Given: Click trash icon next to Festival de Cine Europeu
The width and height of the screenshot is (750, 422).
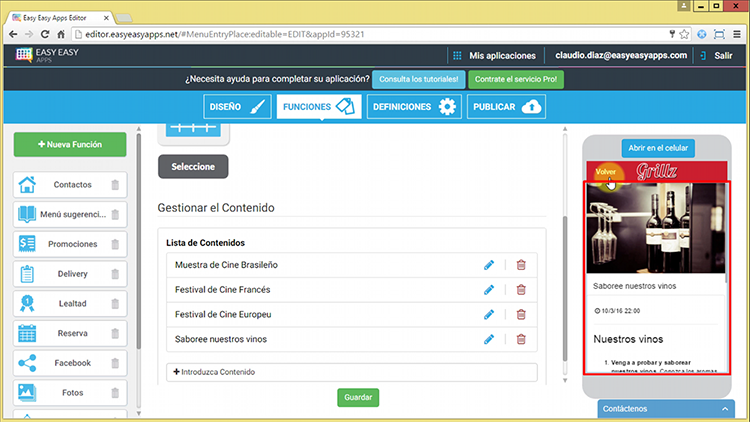Looking at the screenshot, I should (x=520, y=314).
